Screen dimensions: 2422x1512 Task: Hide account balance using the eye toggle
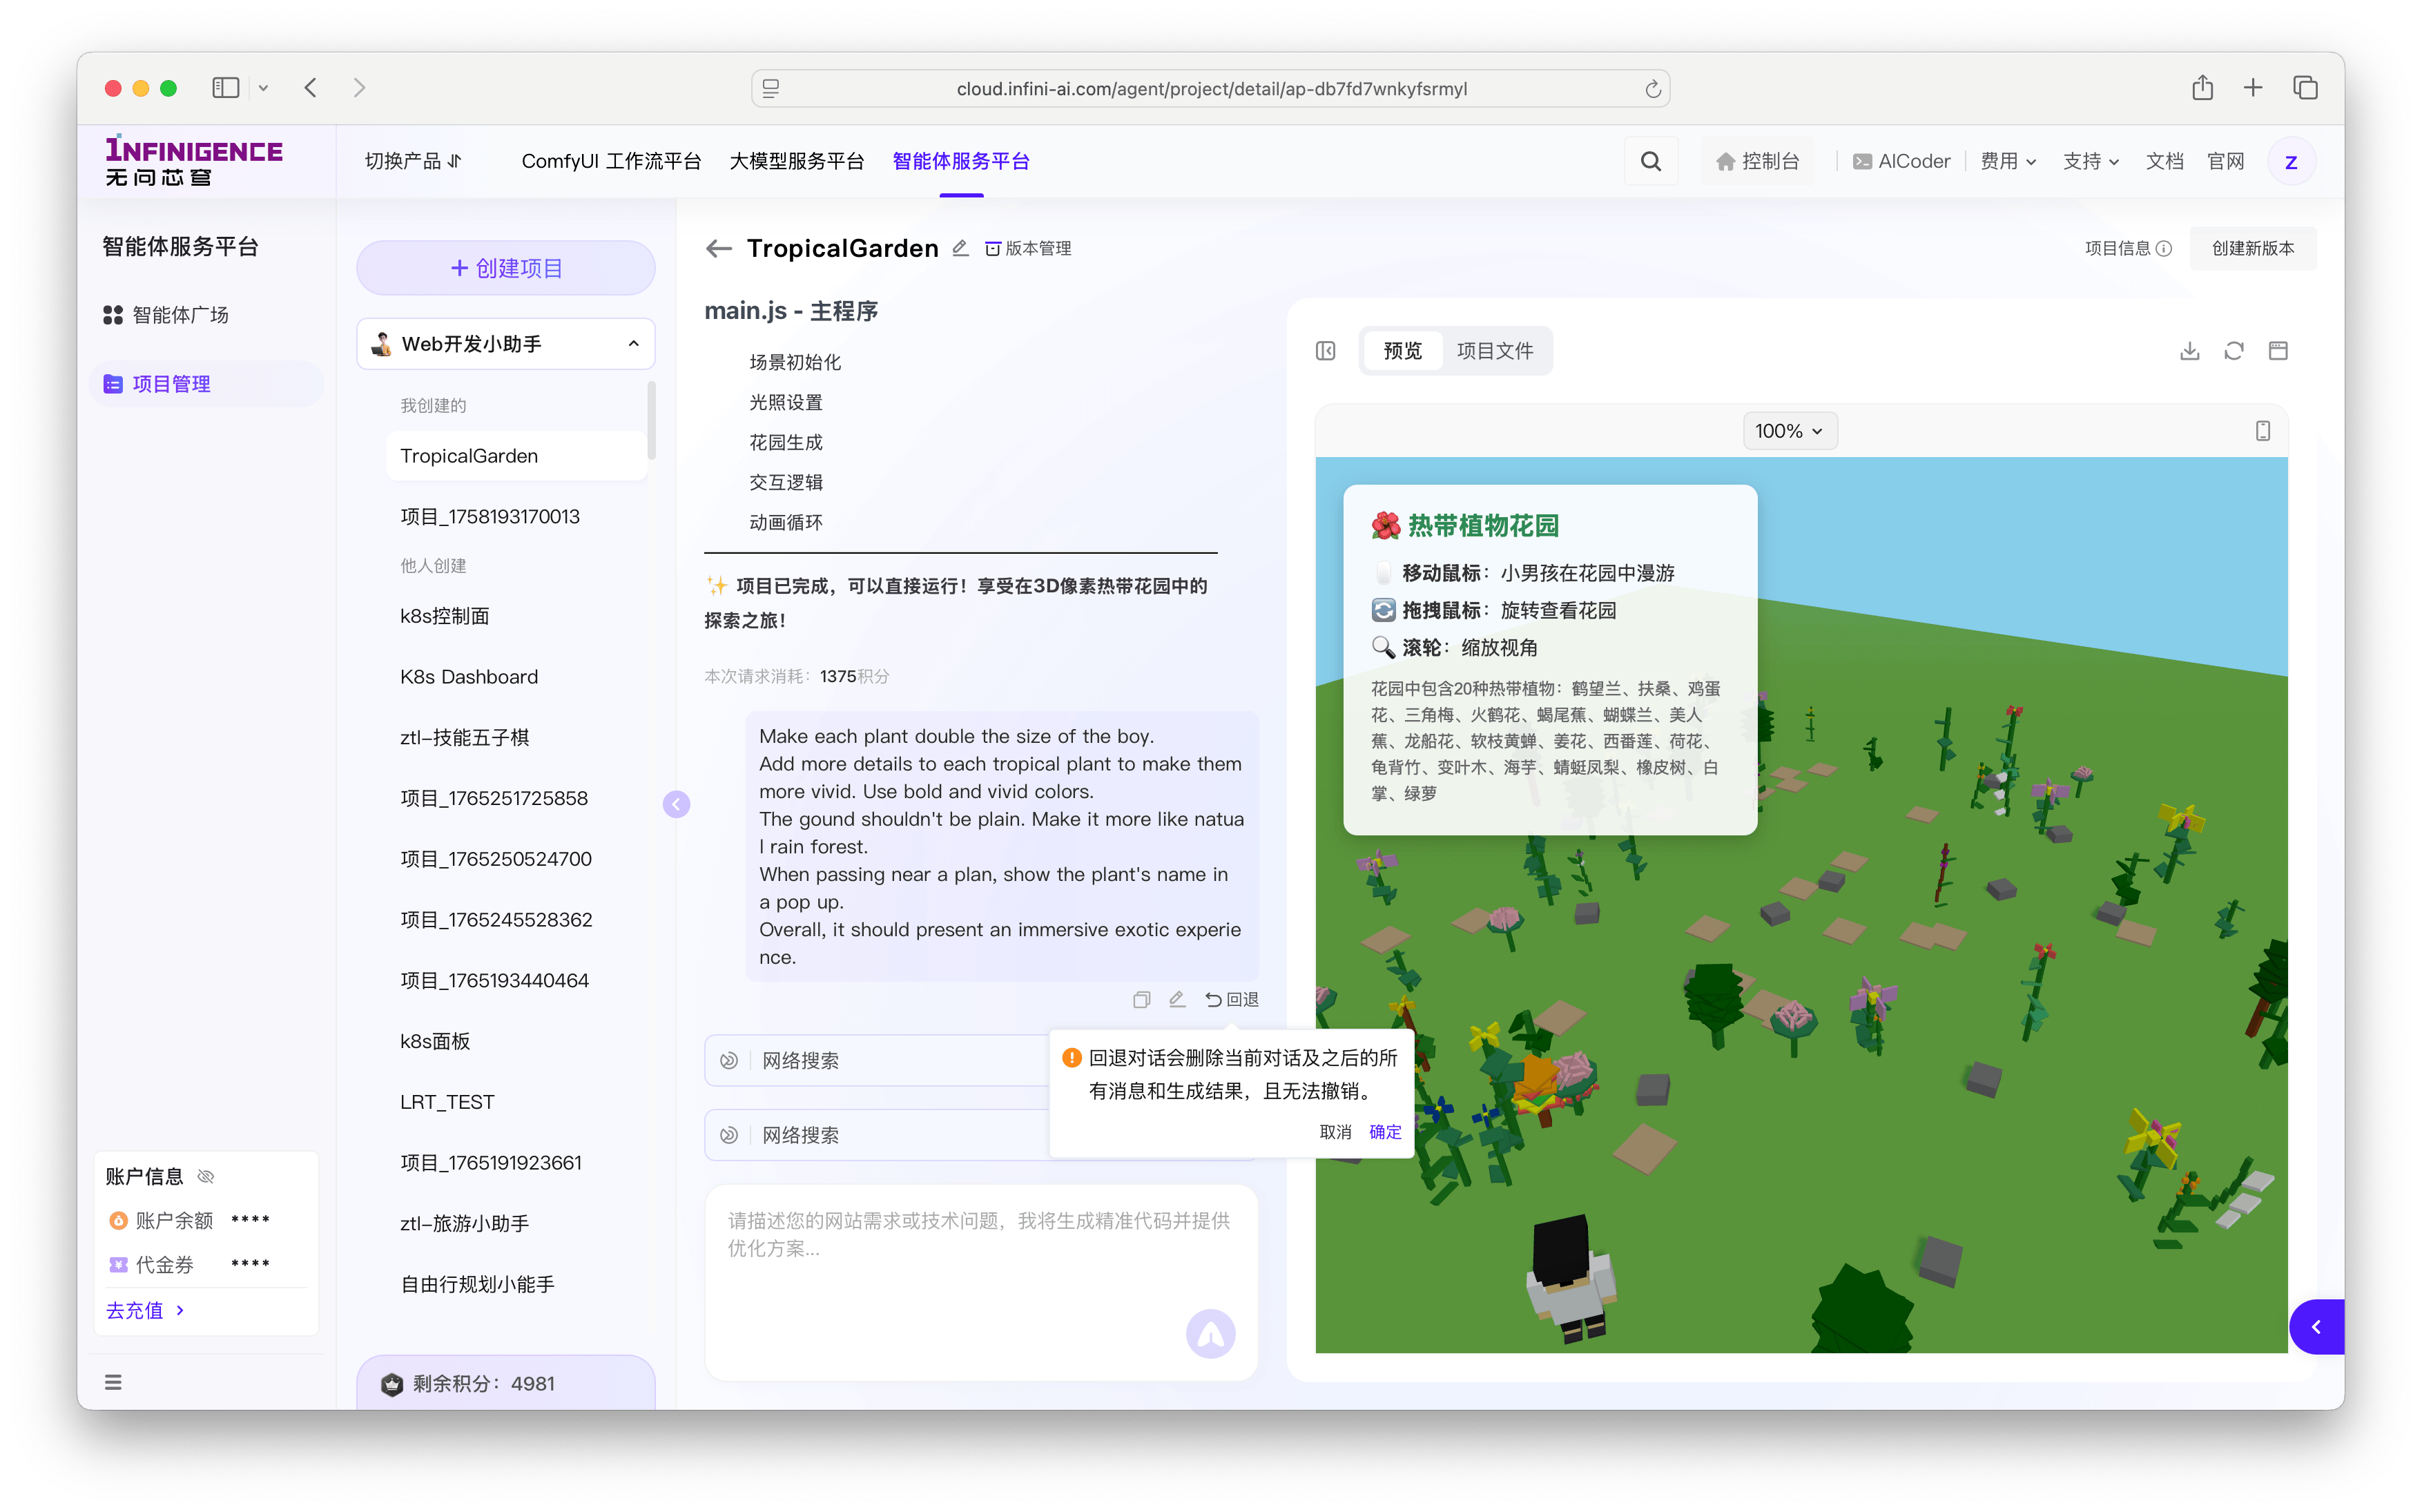[207, 1176]
